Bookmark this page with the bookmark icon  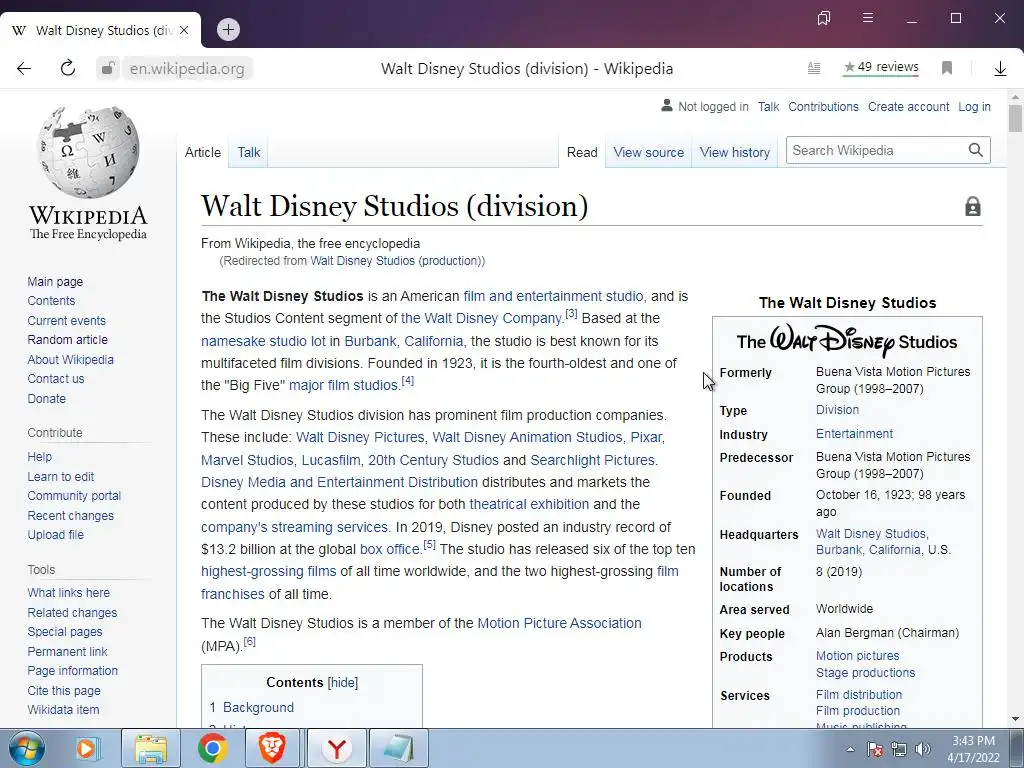coord(947,68)
